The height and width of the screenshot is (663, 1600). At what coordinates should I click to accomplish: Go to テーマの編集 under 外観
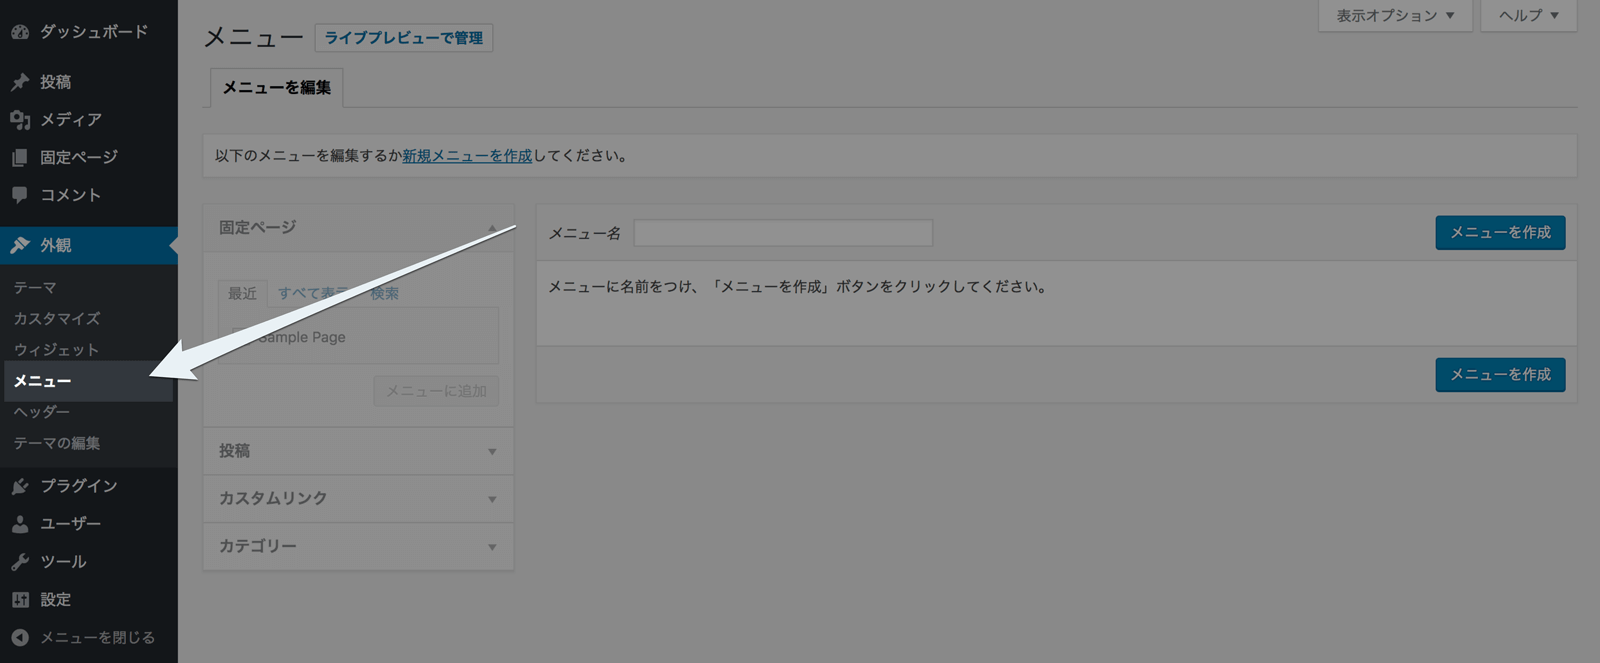(x=57, y=443)
